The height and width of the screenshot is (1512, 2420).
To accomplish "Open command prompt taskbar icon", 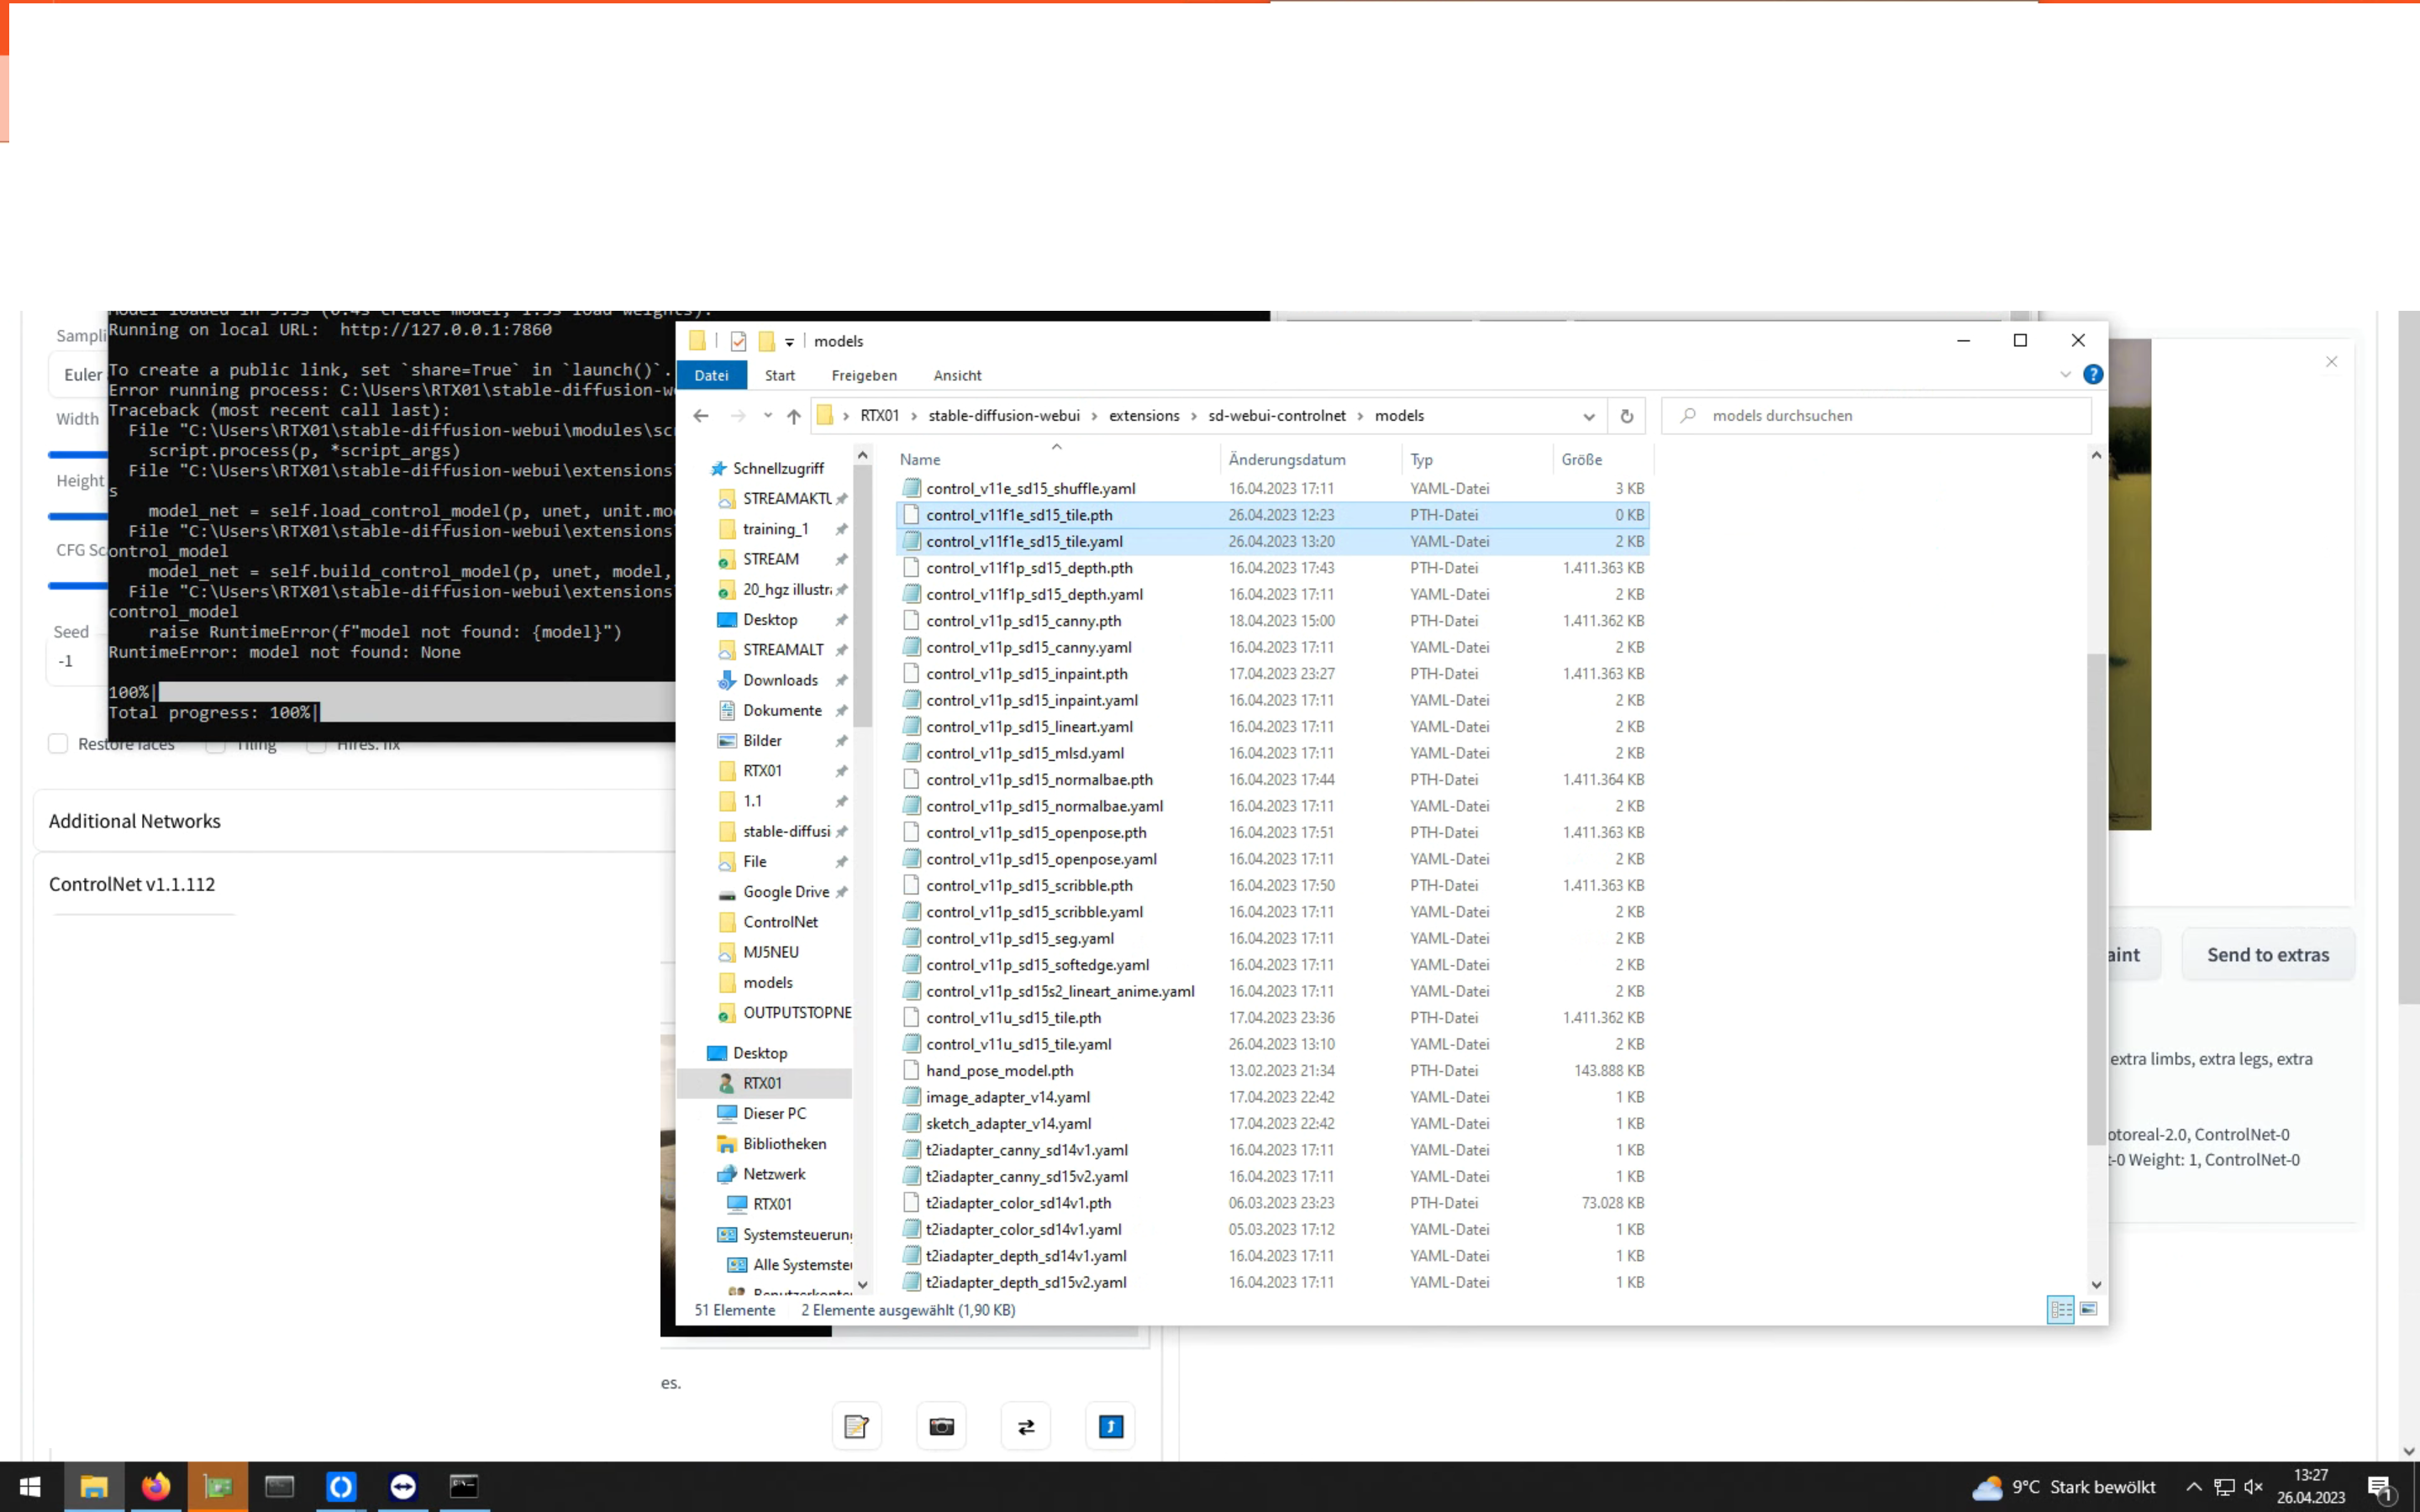I will click(x=464, y=1487).
